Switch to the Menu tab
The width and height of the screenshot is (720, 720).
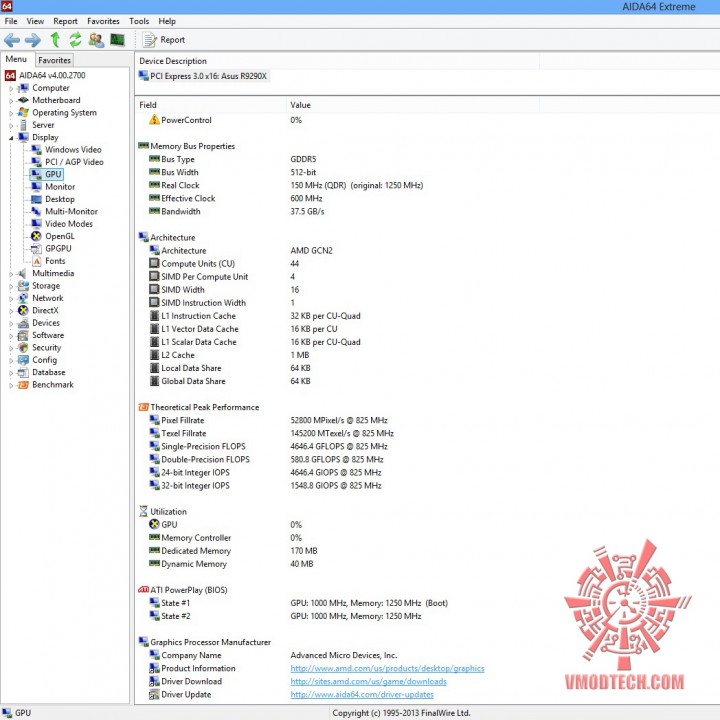coord(16,59)
